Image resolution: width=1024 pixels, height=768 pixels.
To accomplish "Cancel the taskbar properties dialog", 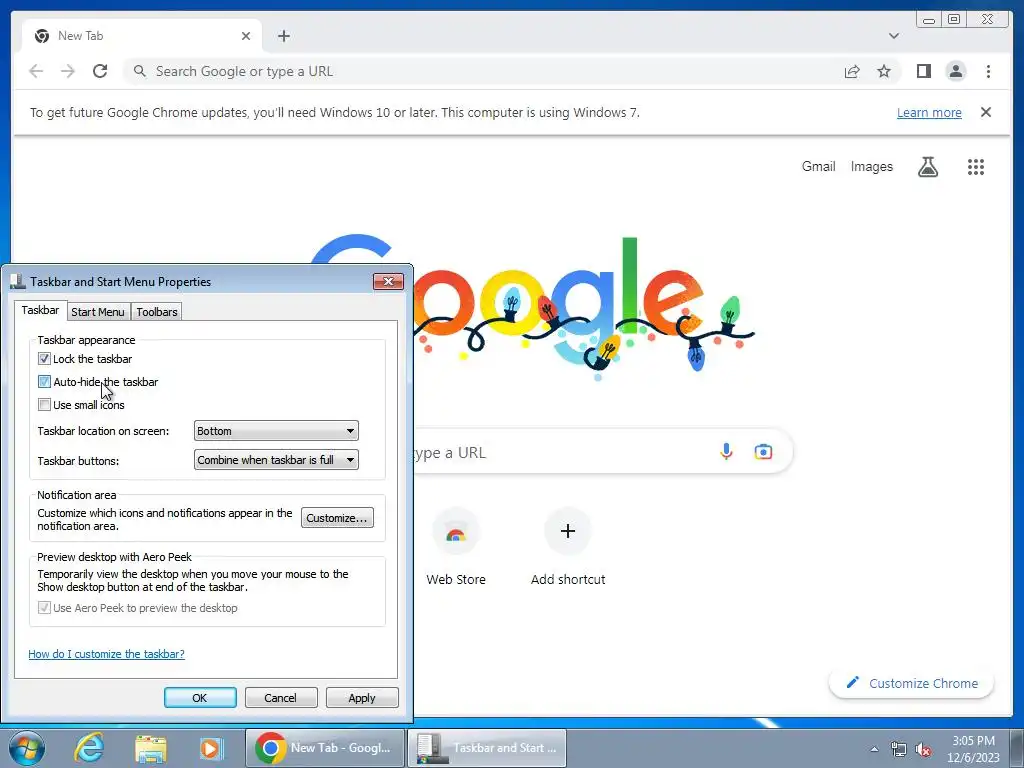I will click(281, 697).
